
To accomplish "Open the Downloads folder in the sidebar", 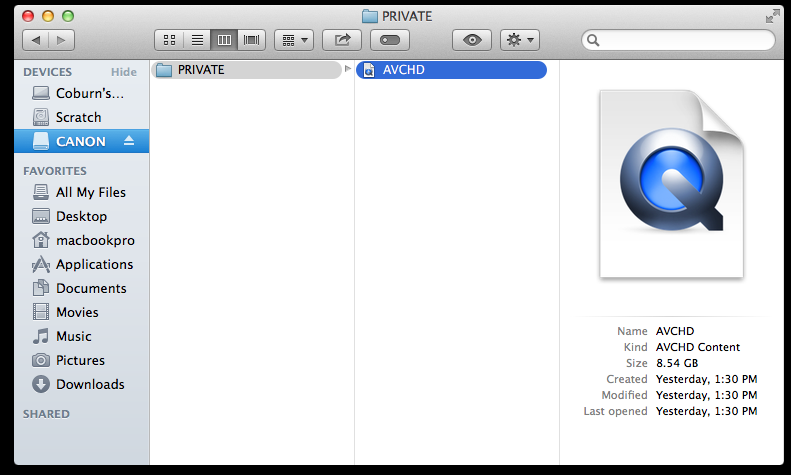I will tap(90, 384).
